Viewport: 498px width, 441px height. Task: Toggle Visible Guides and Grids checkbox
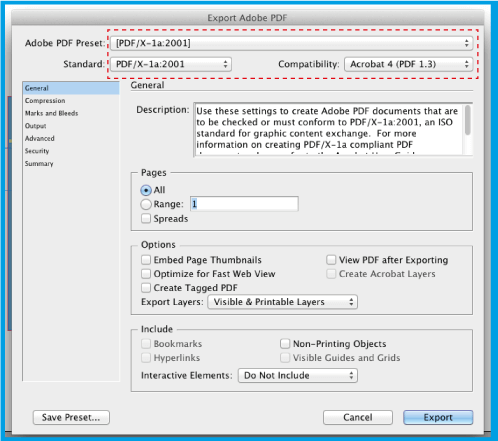(285, 358)
